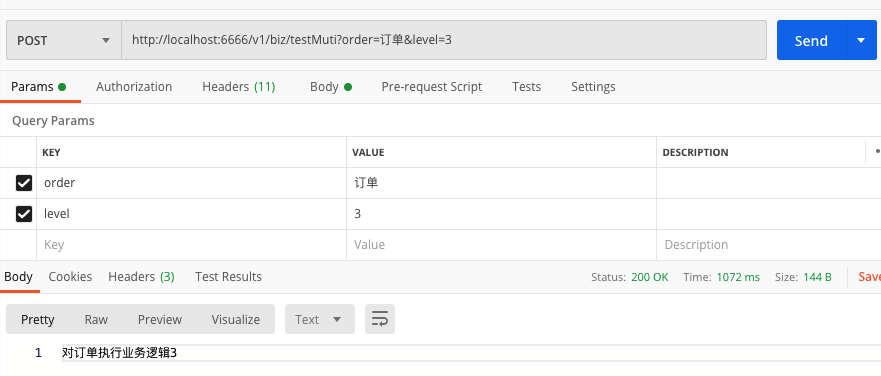Click the response text '对订单执行业务逻辑3'
Image resolution: width=881 pixels, height=376 pixels.
pos(119,353)
